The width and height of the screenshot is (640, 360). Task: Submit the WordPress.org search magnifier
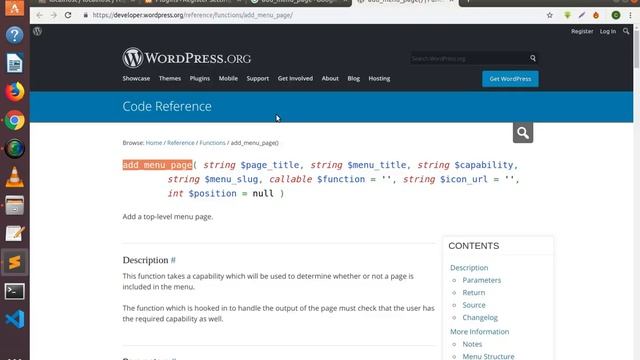(x=533, y=58)
